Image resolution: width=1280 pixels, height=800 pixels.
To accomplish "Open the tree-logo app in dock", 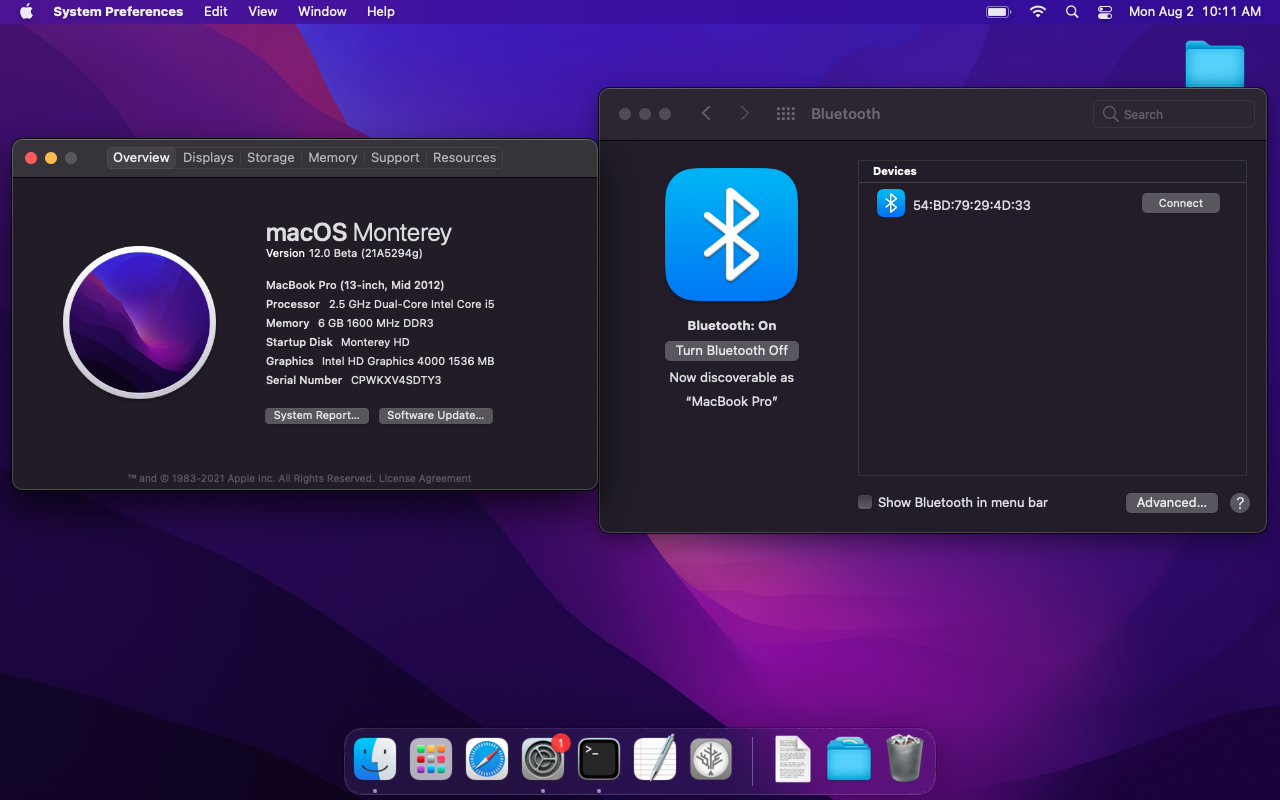I will click(711, 760).
